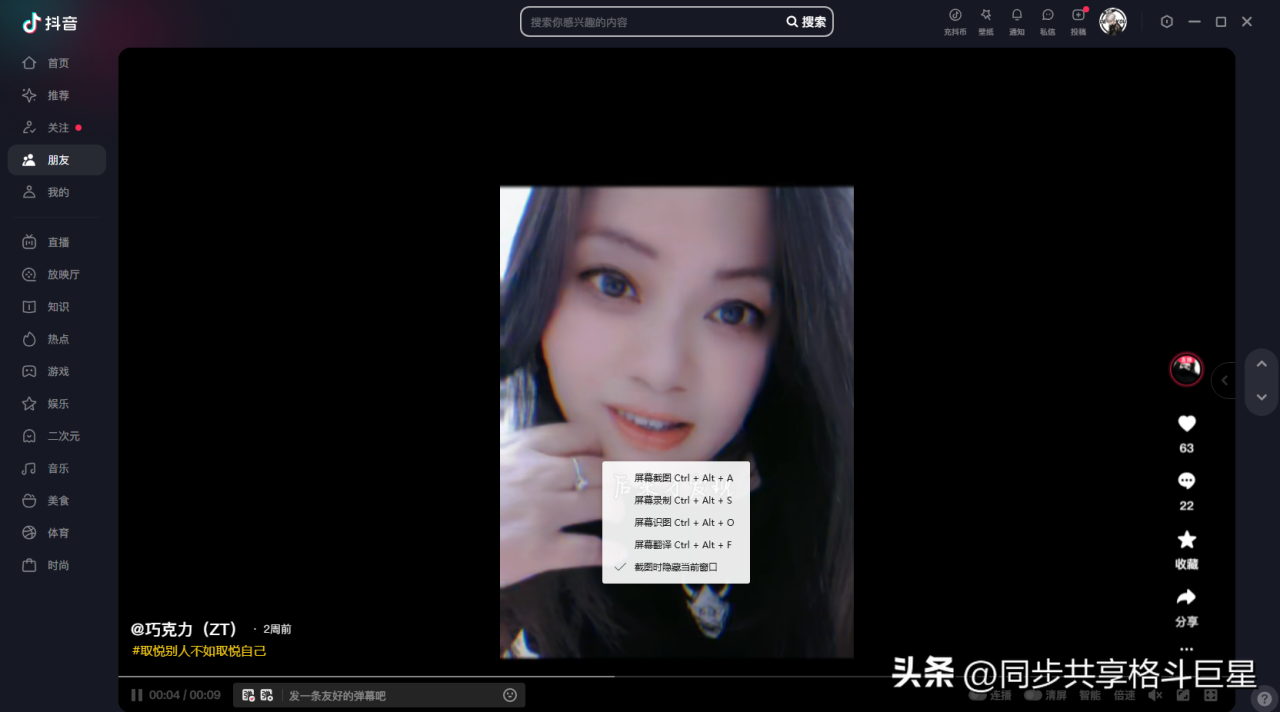Collapse the right panel via side arrow
Screen dimensions: 1280x712
(1224, 380)
